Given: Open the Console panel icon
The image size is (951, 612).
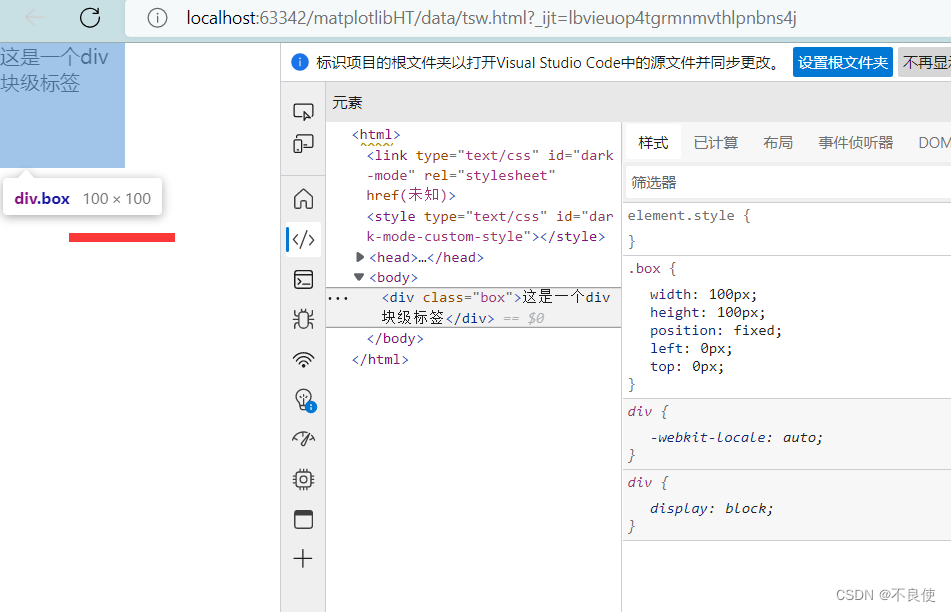Looking at the screenshot, I should point(303,280).
